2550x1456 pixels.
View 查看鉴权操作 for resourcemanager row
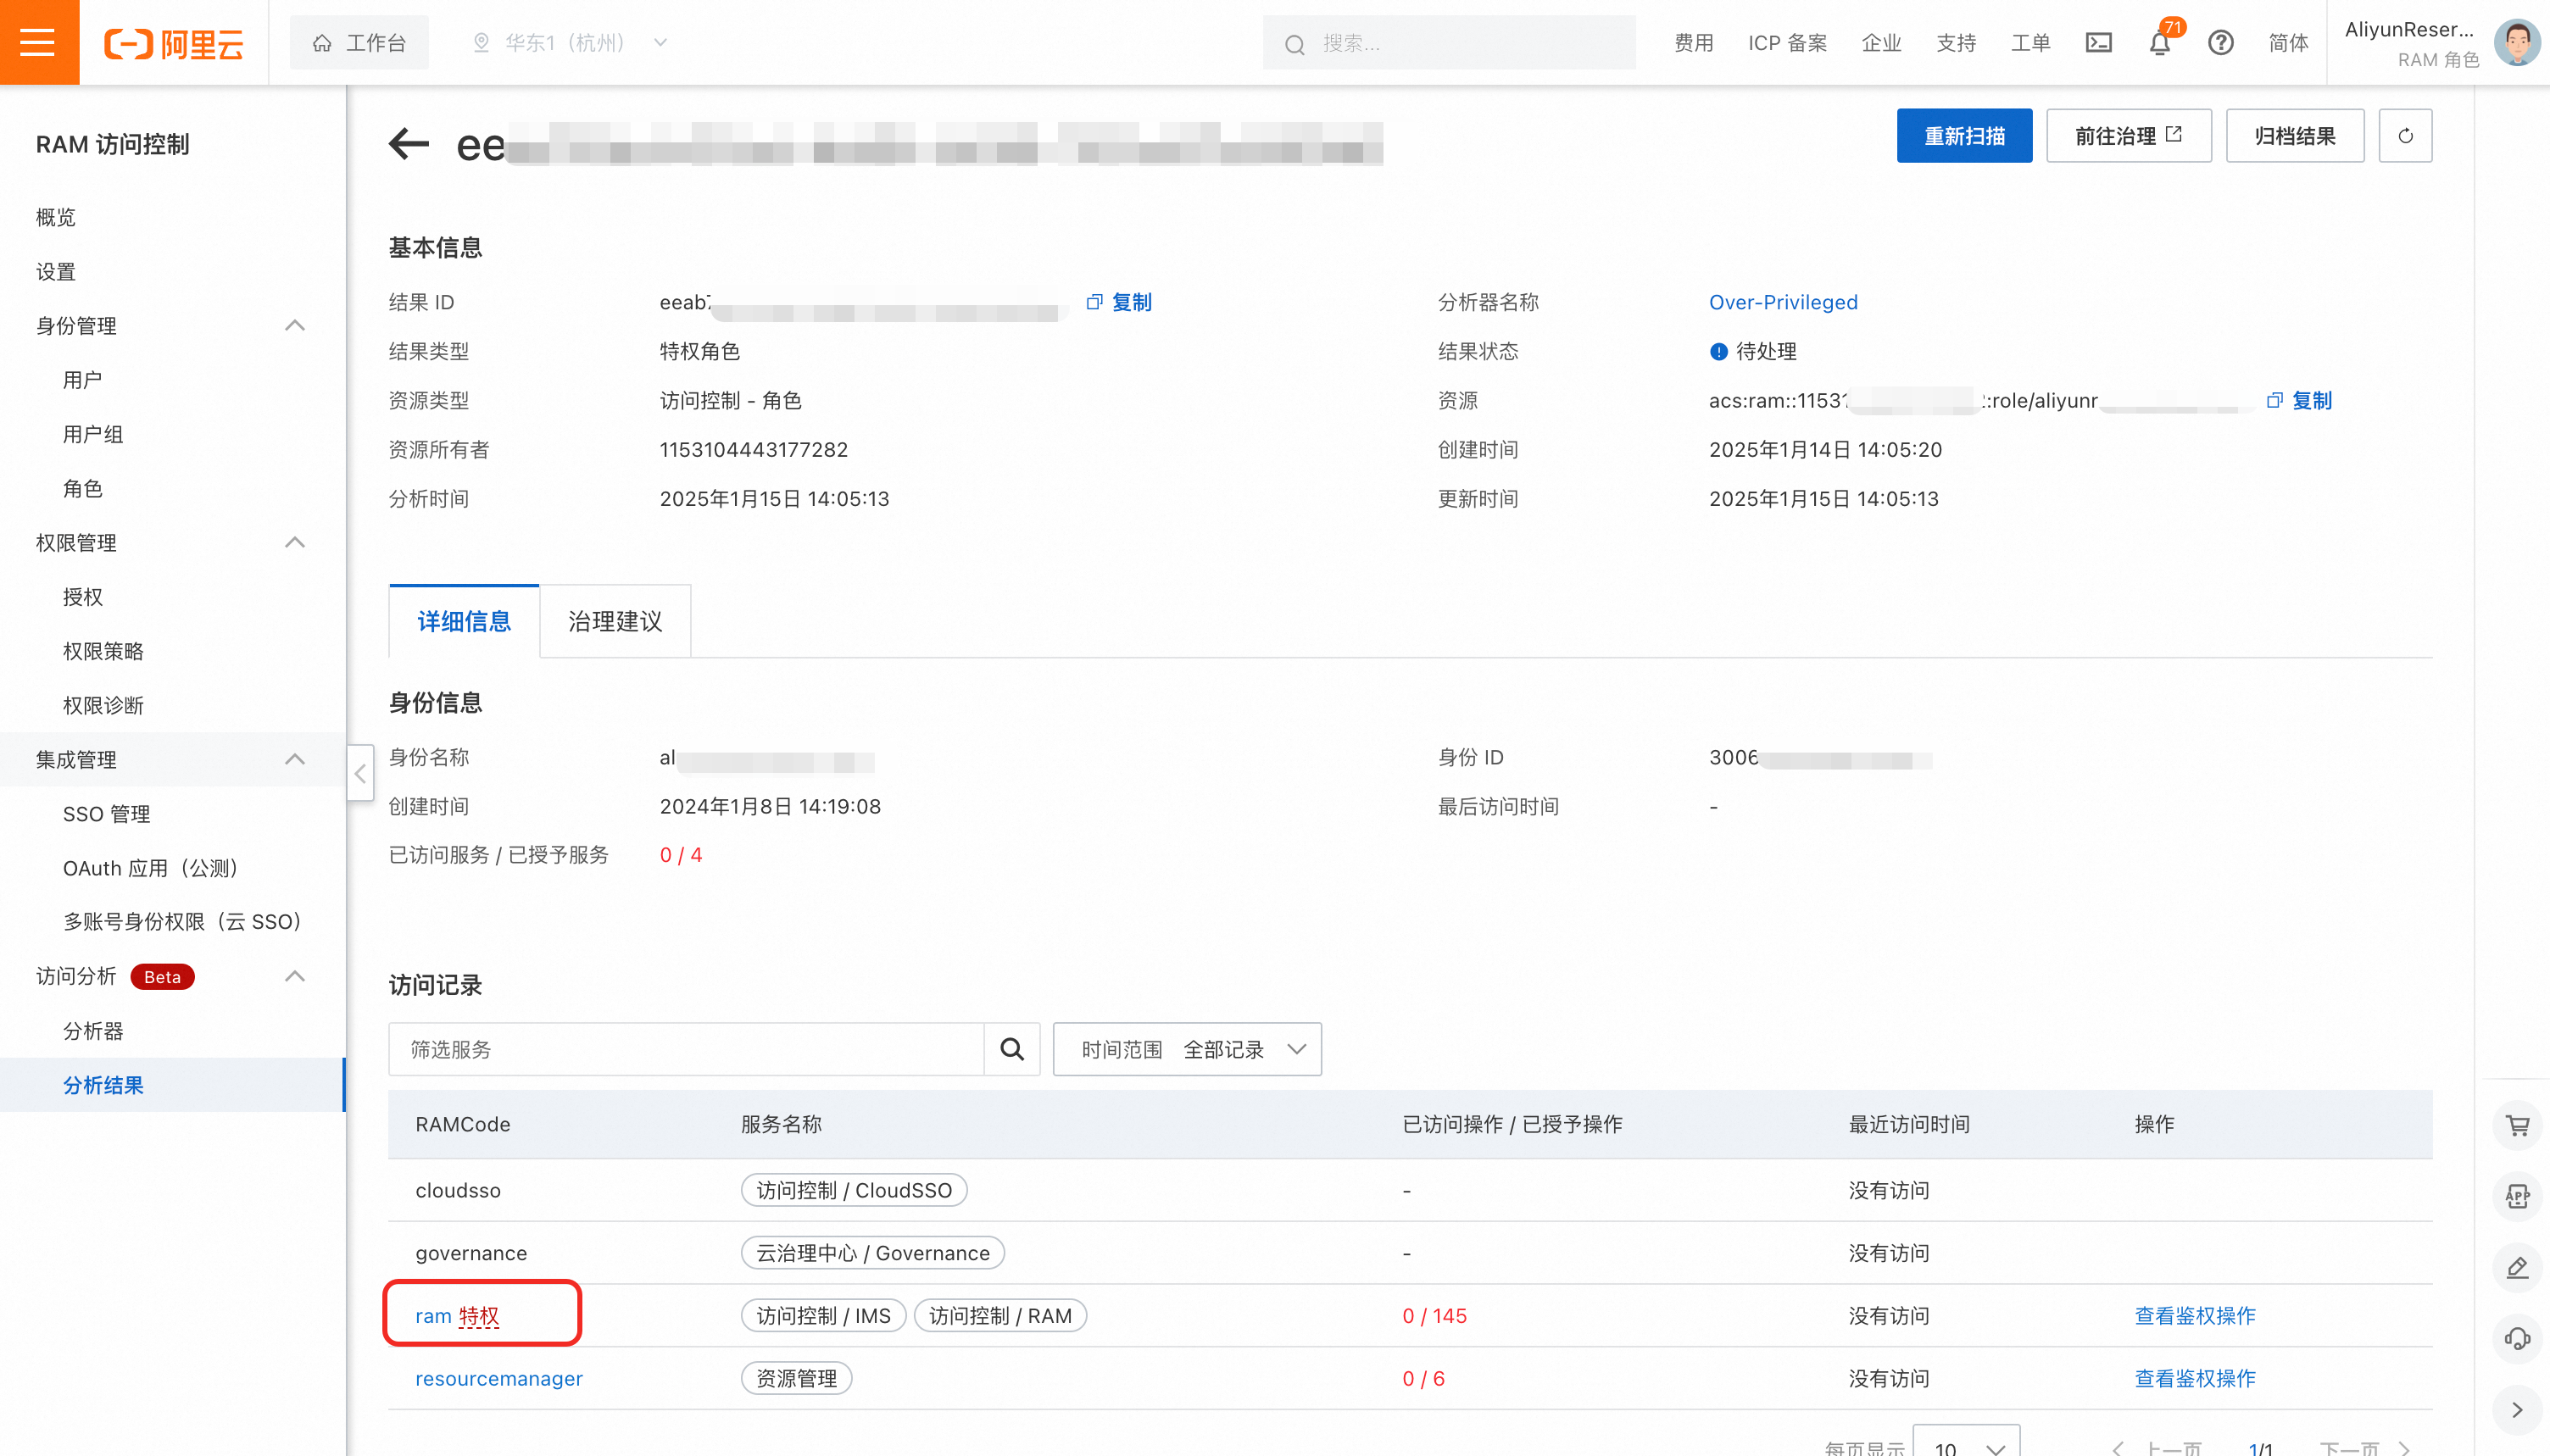click(x=2195, y=1378)
